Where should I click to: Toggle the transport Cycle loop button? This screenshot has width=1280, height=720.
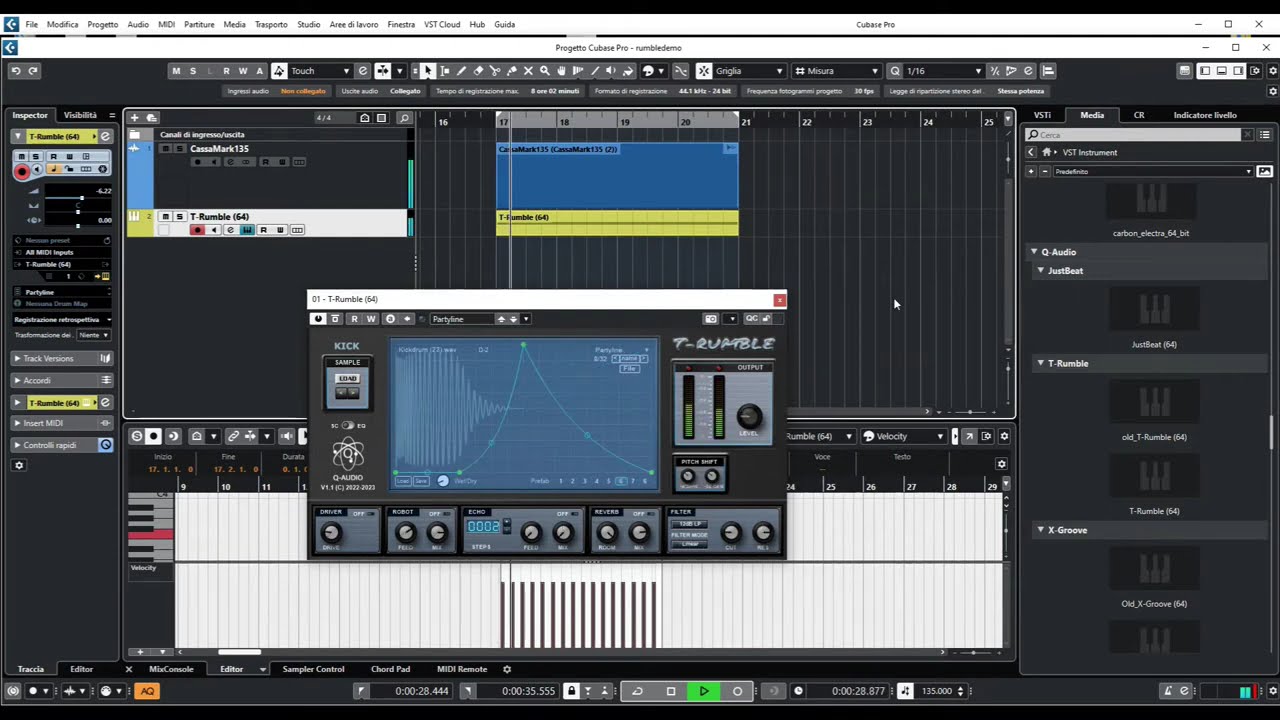637,691
